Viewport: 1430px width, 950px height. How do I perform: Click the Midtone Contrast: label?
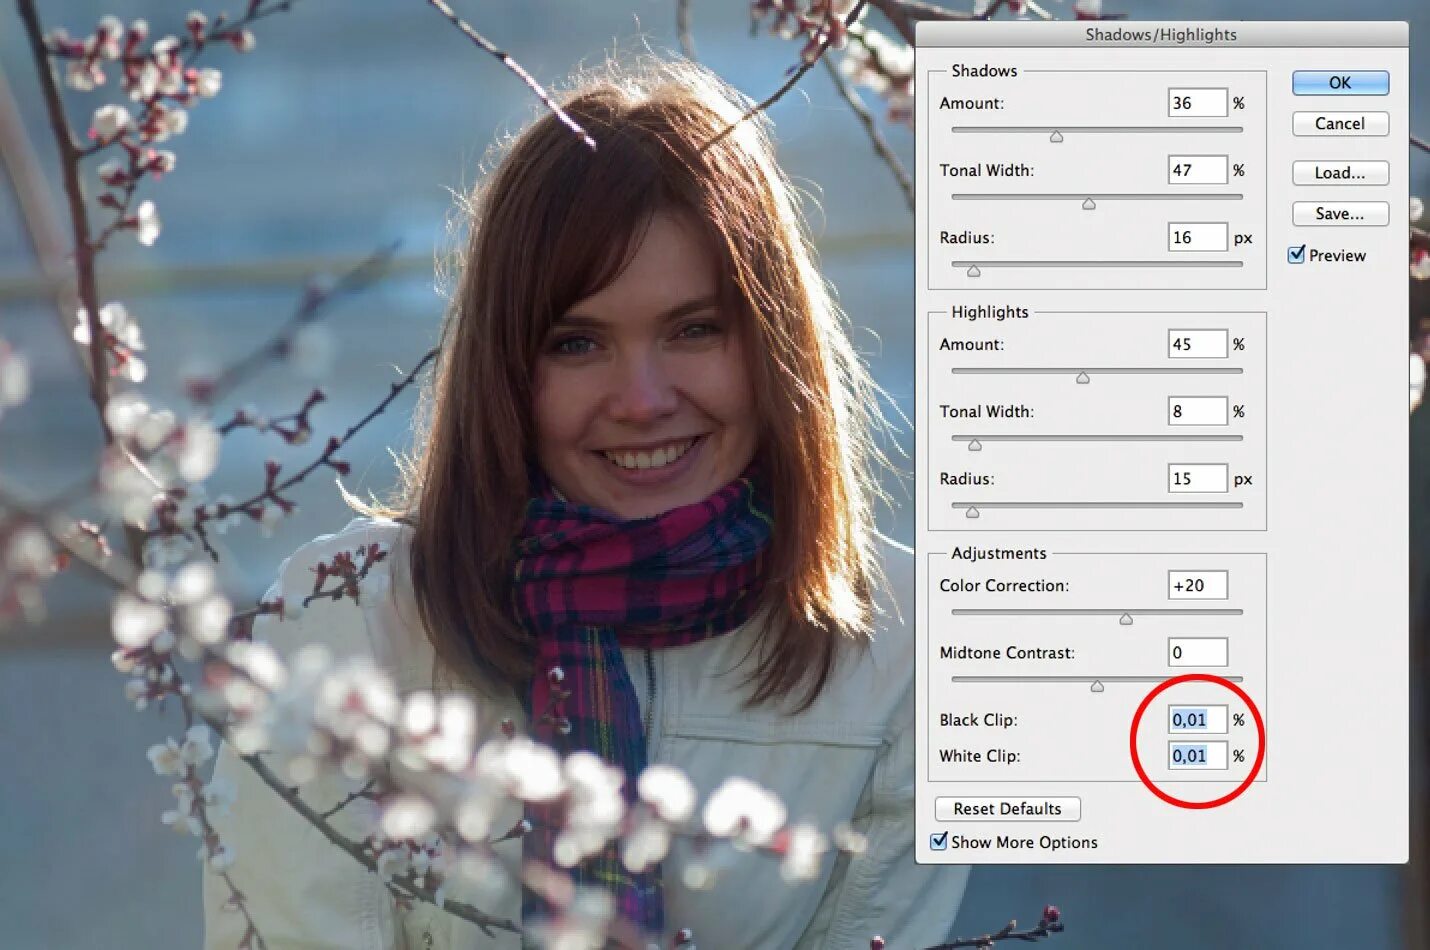(x=1007, y=653)
